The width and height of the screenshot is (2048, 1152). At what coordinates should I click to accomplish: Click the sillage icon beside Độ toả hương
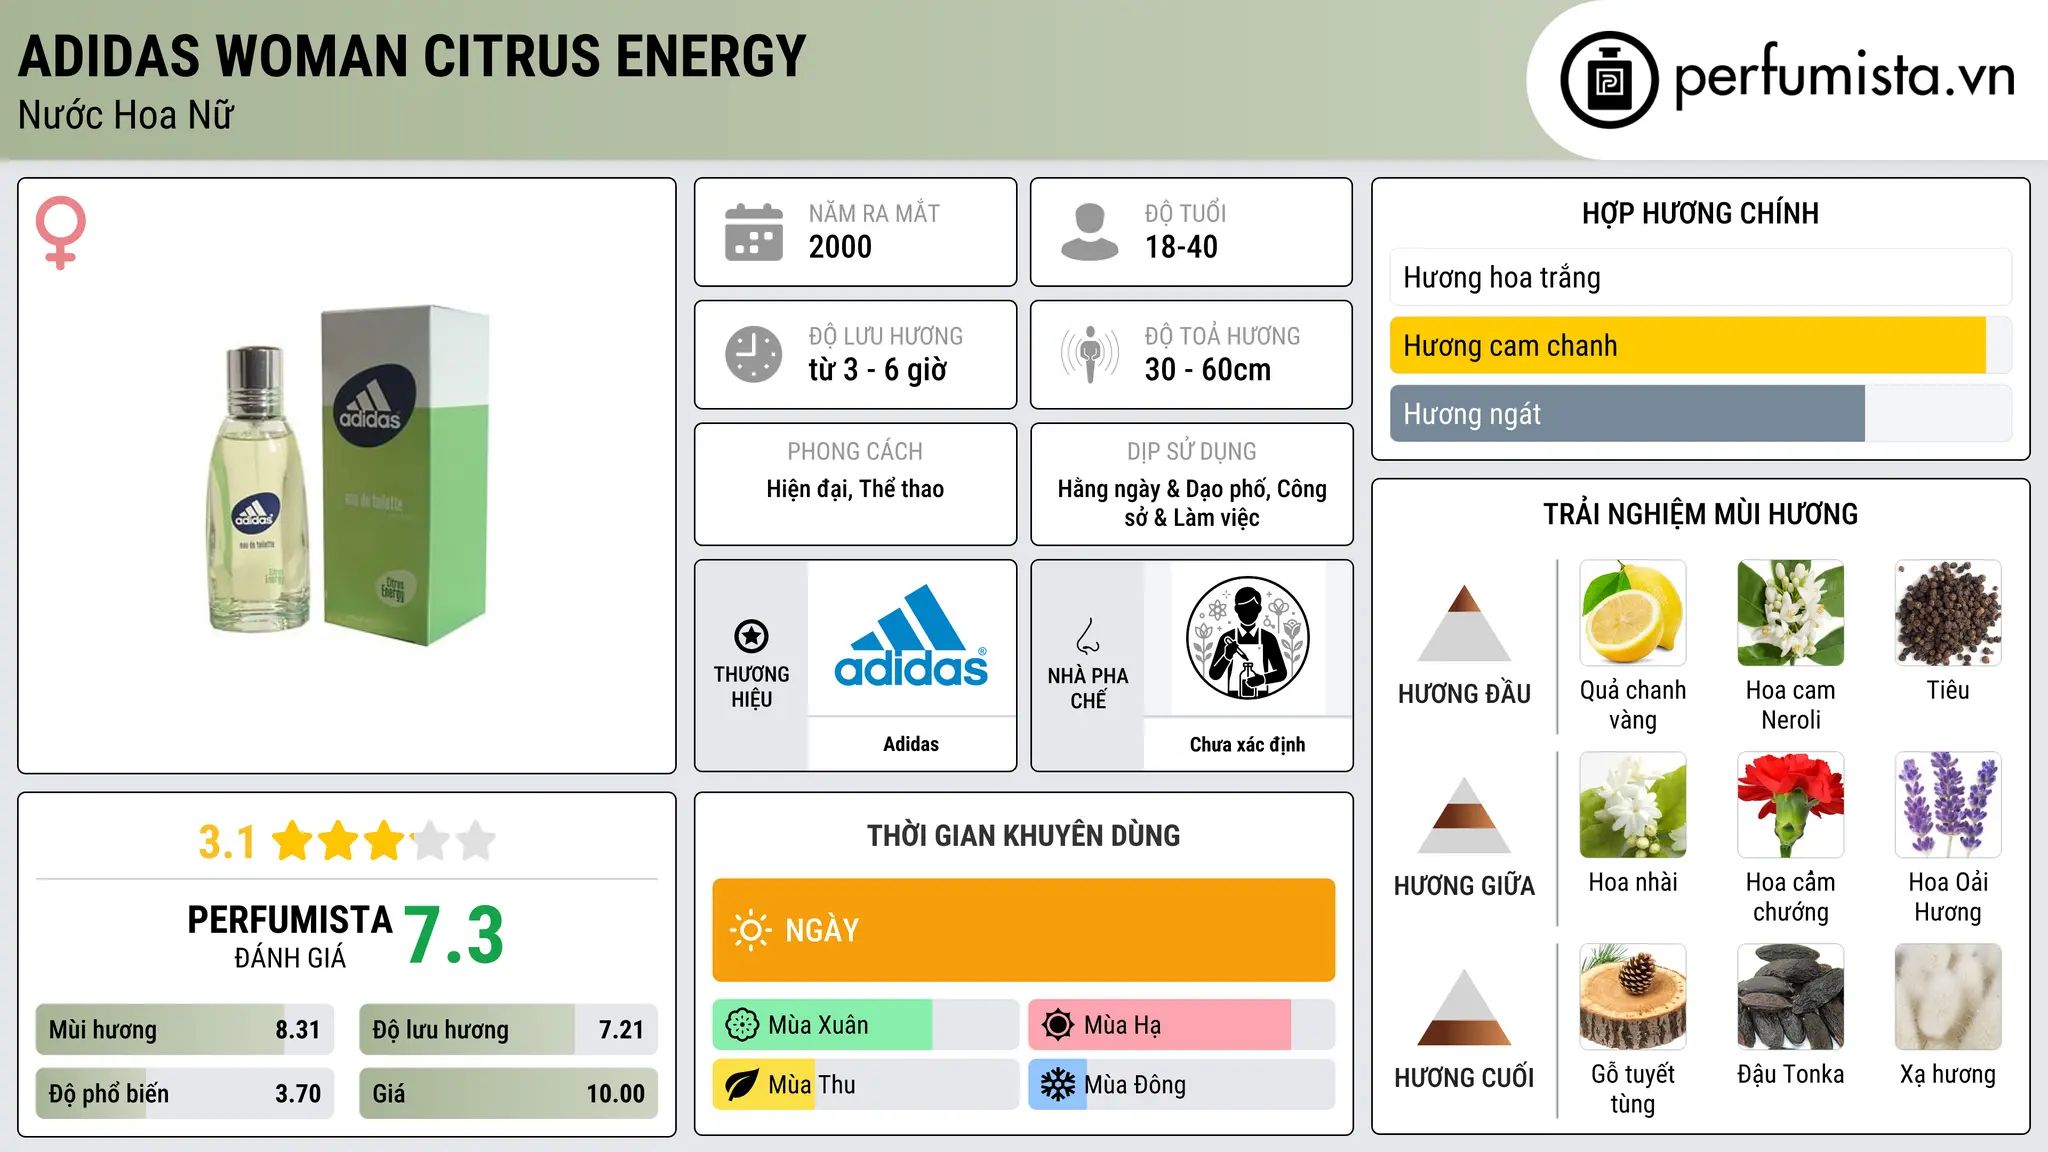point(1089,354)
